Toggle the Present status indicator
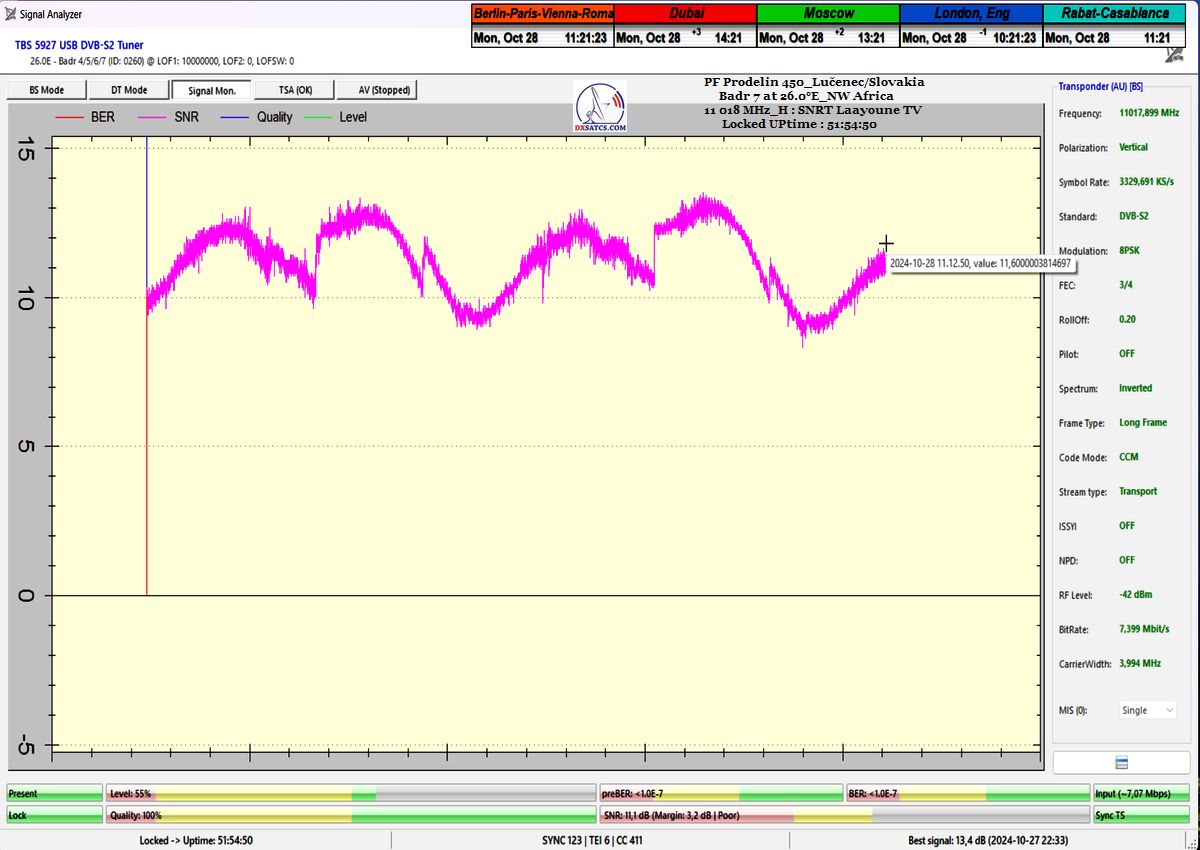This screenshot has height=850, width=1200. 54,794
